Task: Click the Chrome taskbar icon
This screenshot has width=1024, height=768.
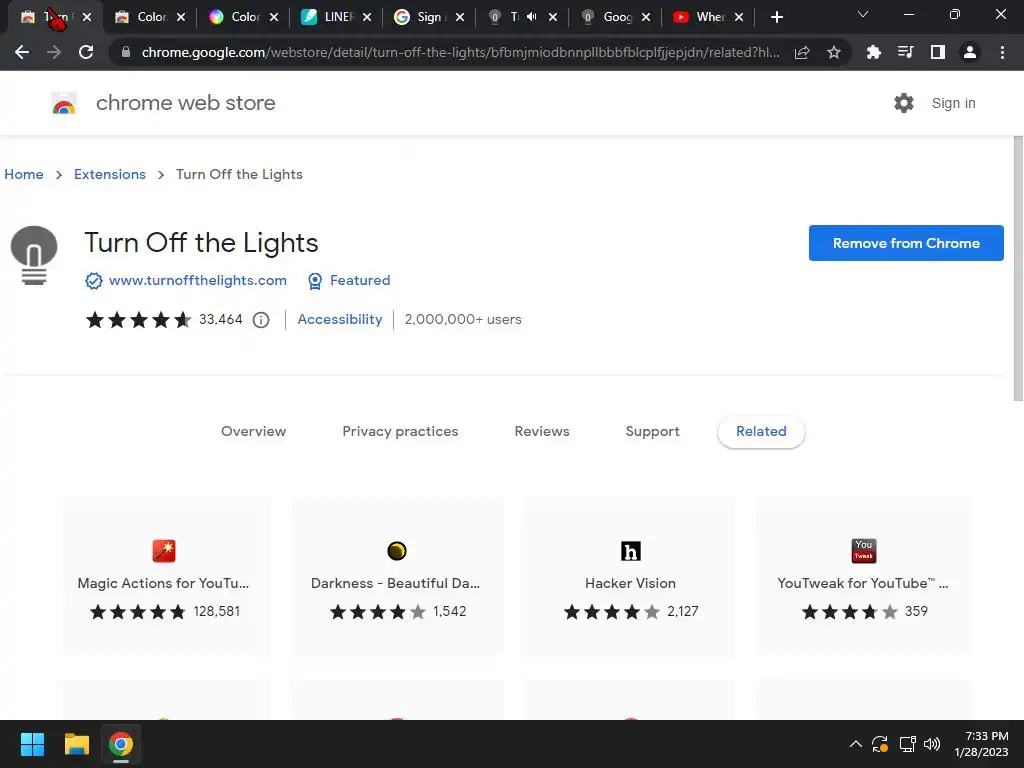Action: tap(121, 744)
